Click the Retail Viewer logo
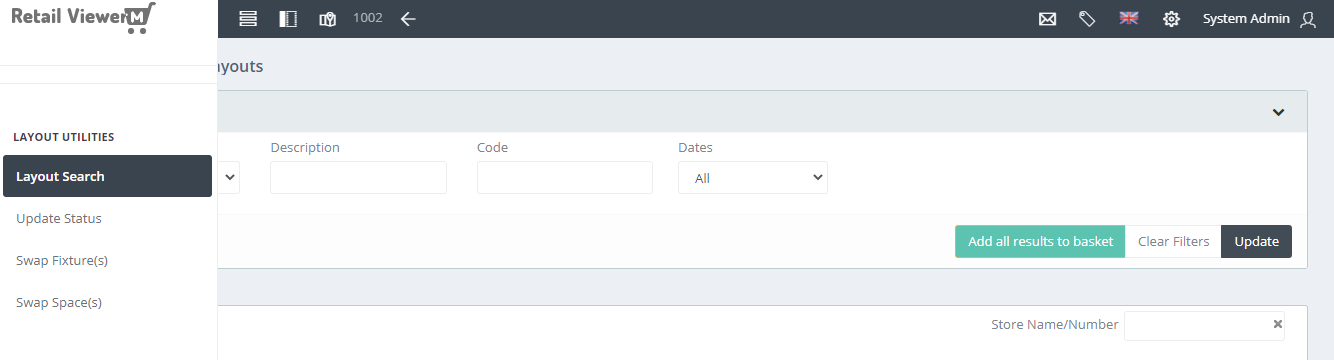Image resolution: width=1334 pixels, height=360 pixels. [x=83, y=17]
